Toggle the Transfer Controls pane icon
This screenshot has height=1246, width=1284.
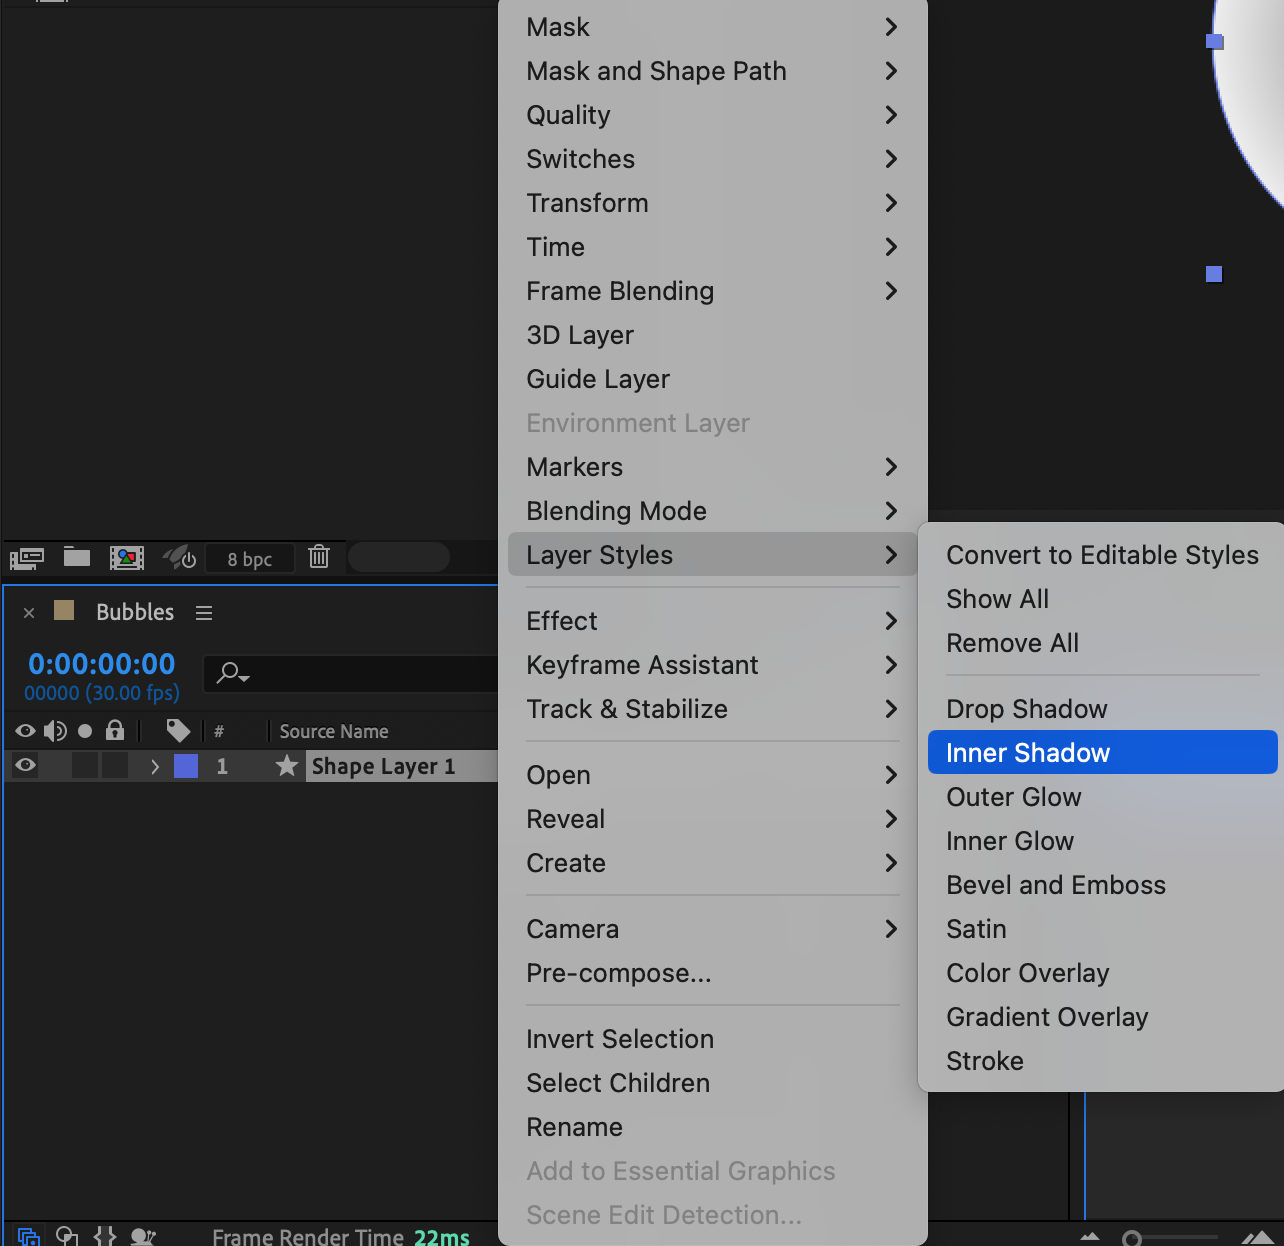point(67,1237)
